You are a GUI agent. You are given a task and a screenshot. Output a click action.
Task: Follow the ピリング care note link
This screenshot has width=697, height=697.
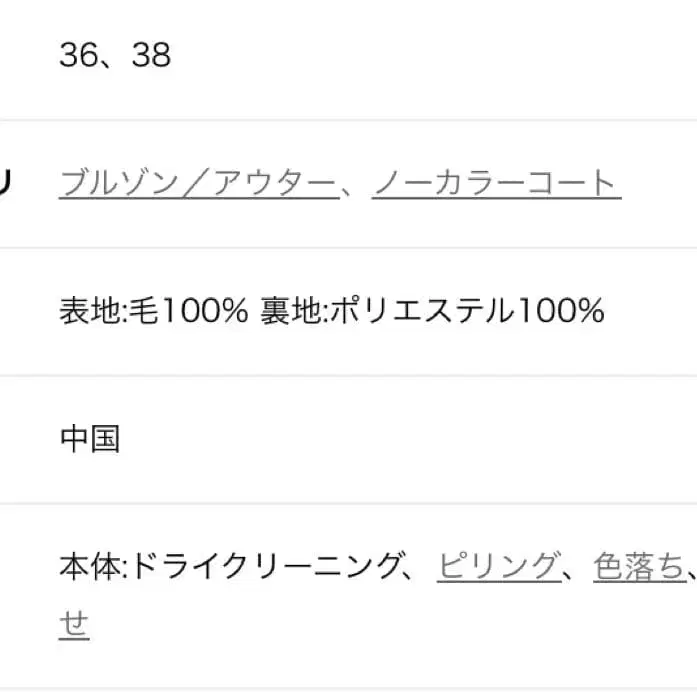point(497,568)
